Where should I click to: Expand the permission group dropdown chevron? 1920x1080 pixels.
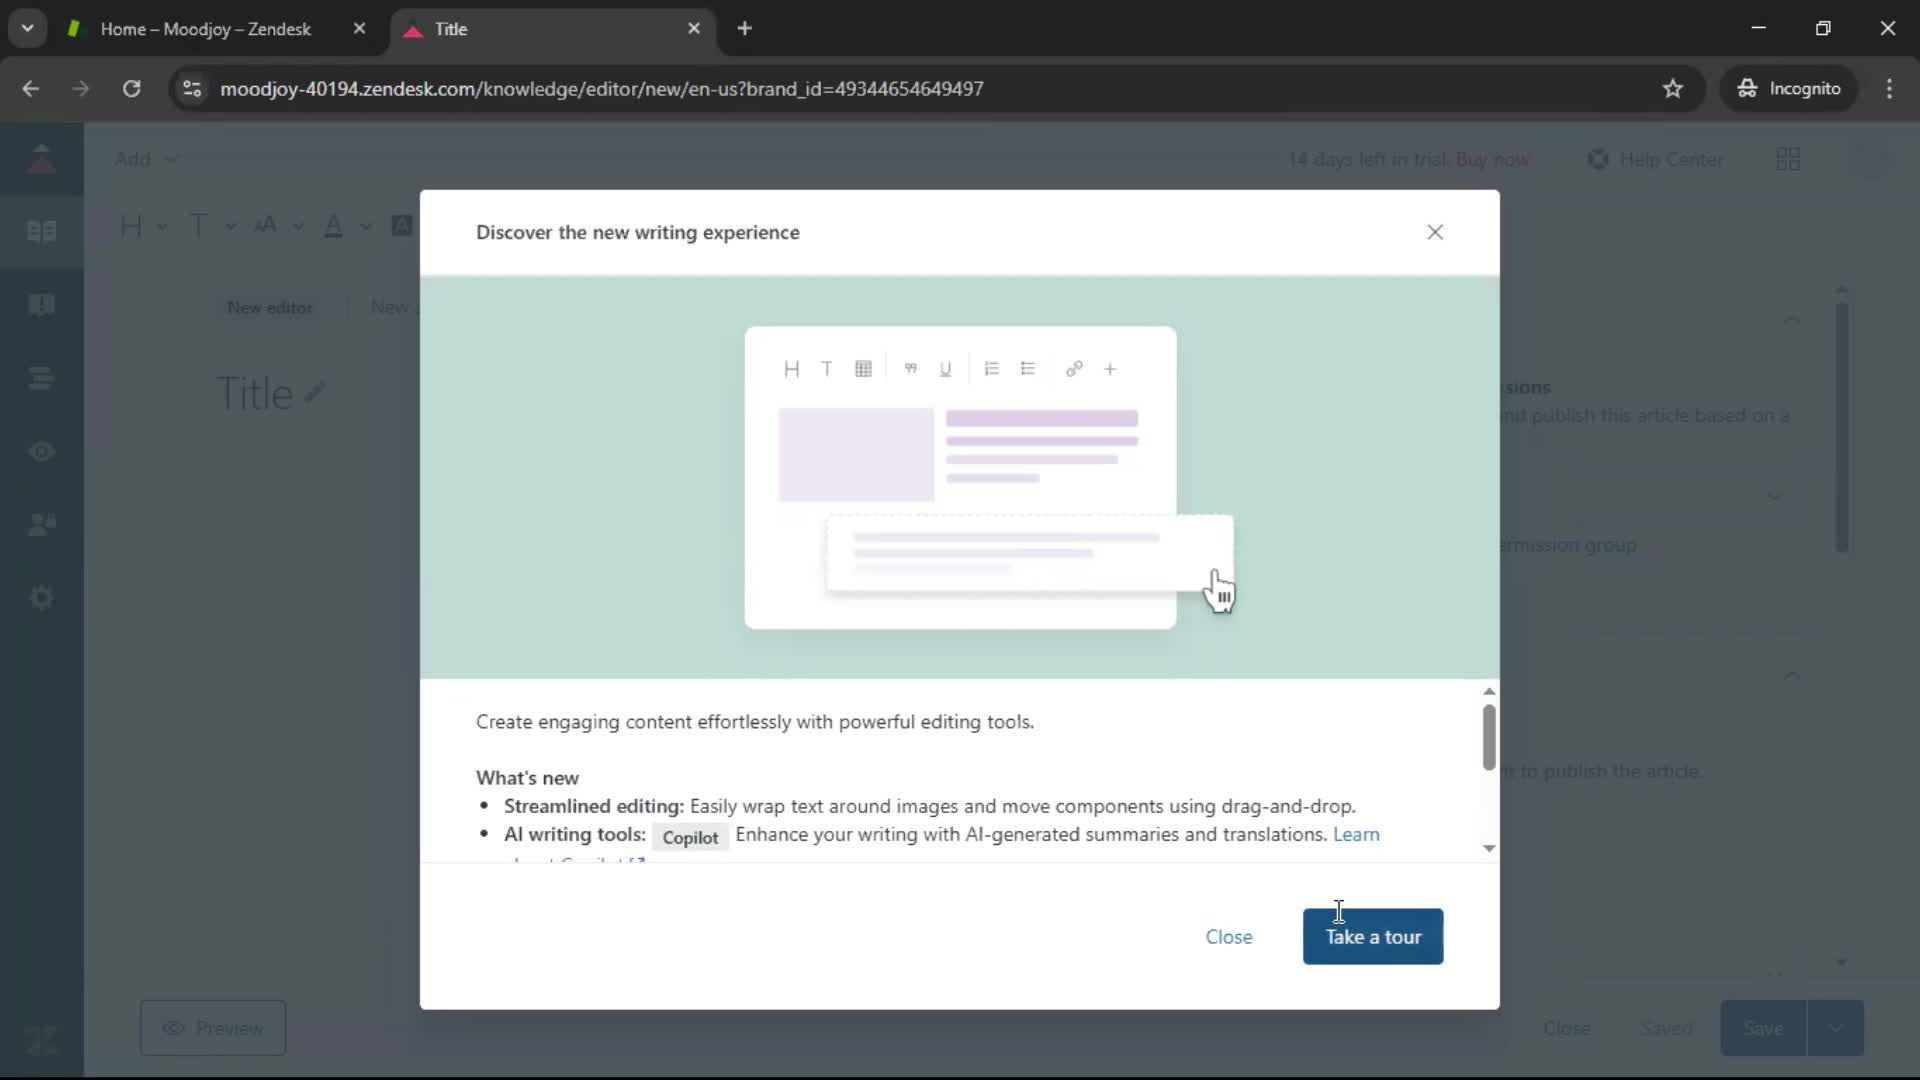pyautogui.click(x=1774, y=497)
